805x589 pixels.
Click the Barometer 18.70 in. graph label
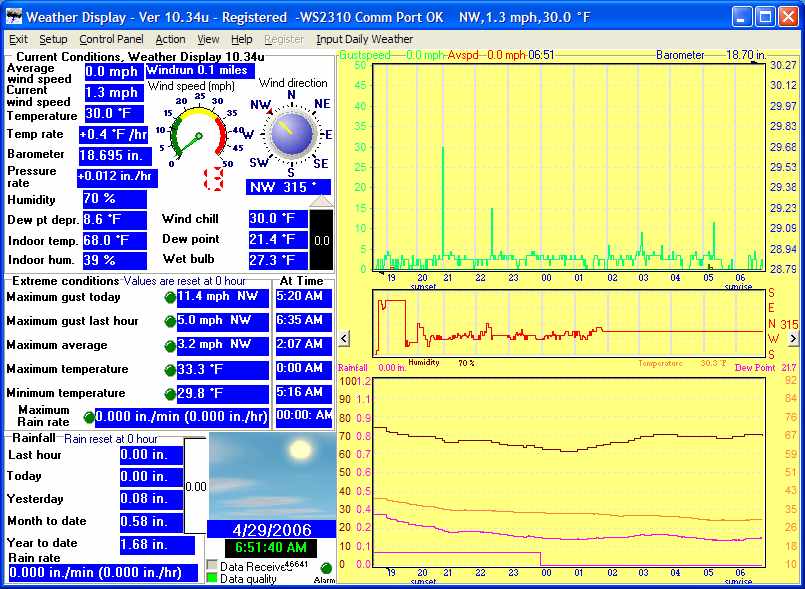tap(711, 55)
